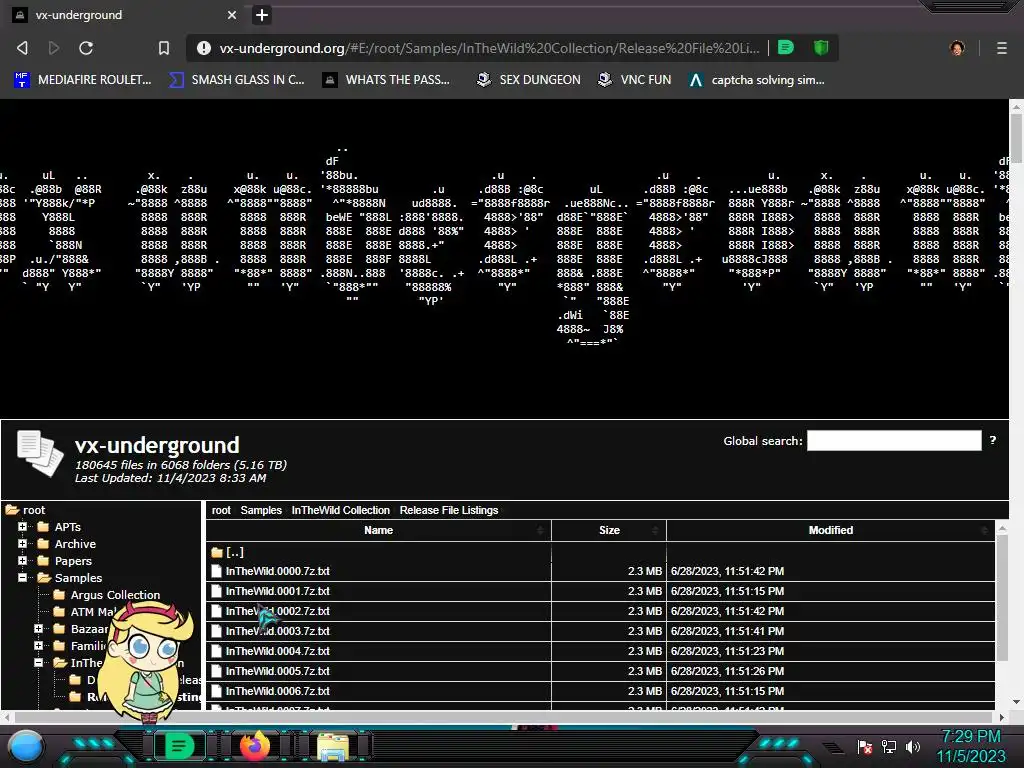Image resolution: width=1024 pixels, height=768 pixels.
Task: Expand the Bazaar folder node
Action: point(39,628)
